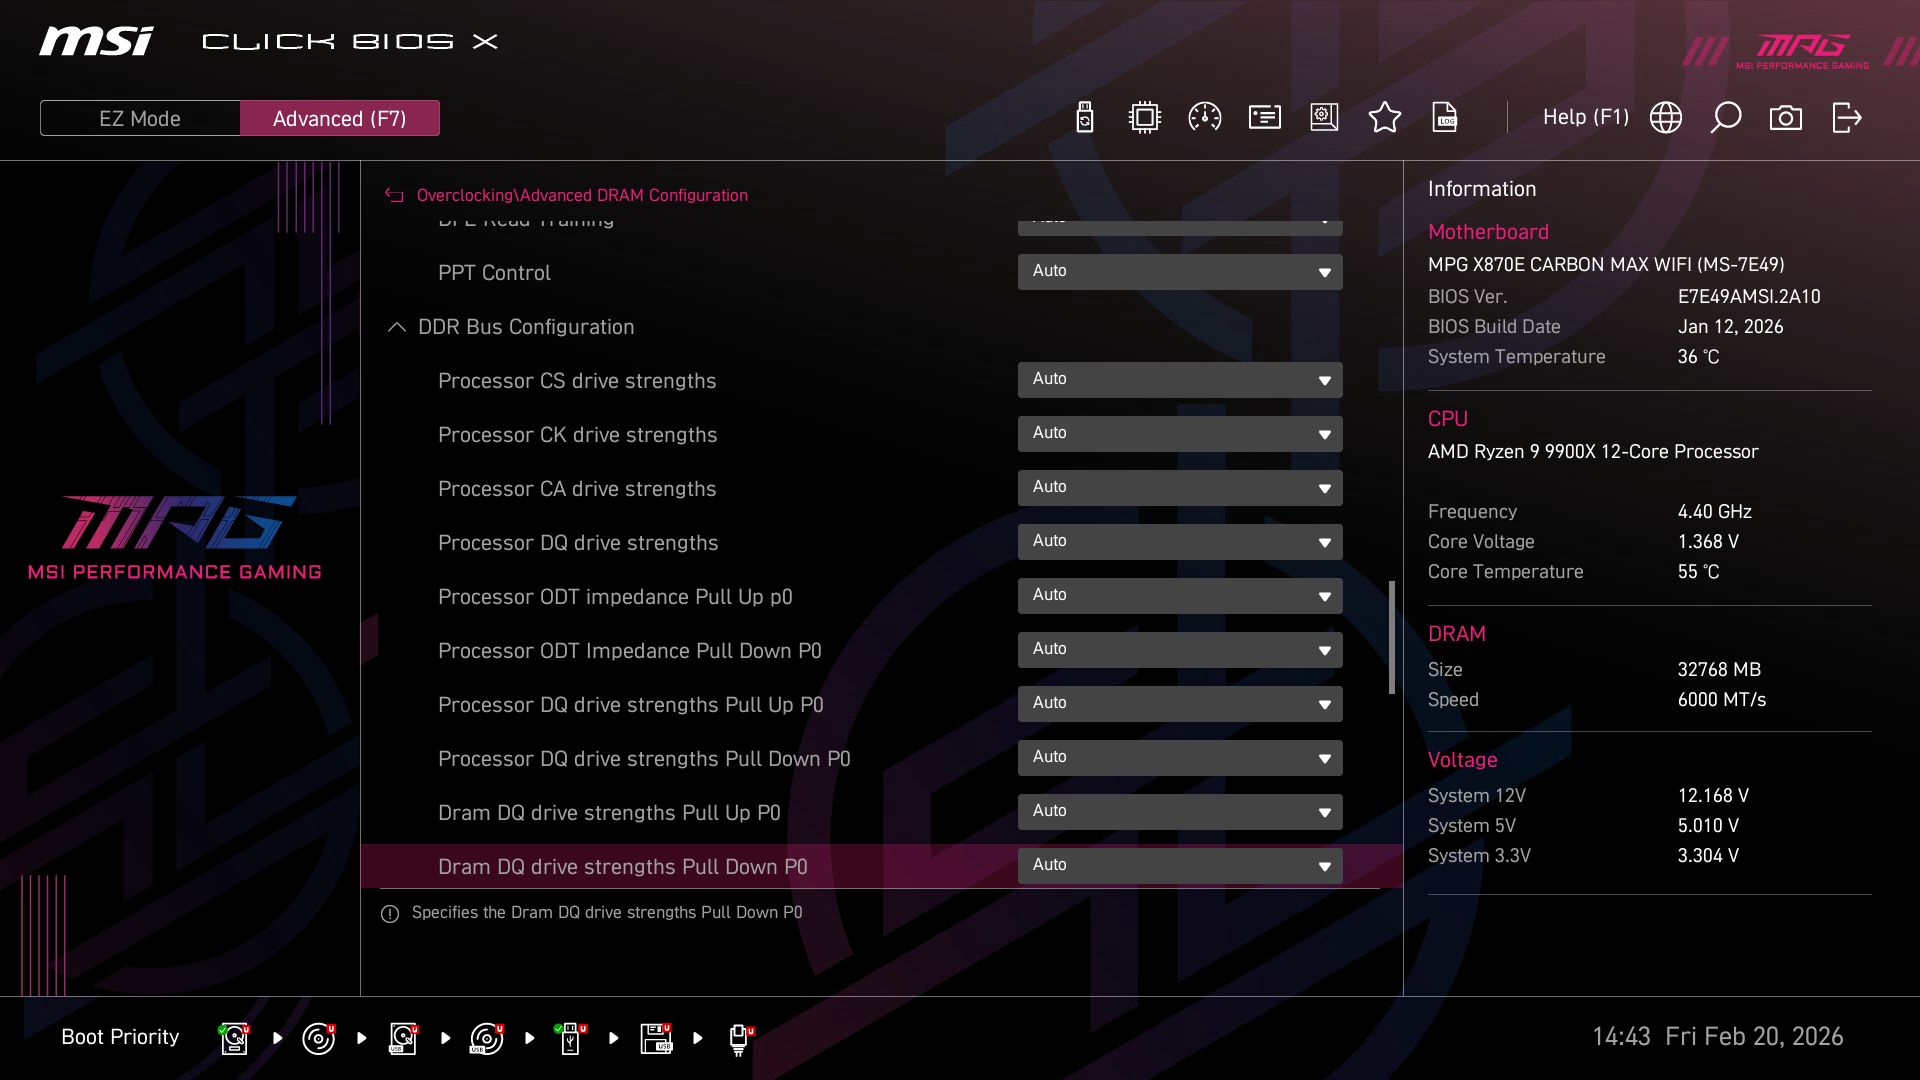Go back via Overclocking\Advanced DRAM Configuration breadcrumb
This screenshot has height=1080, width=1920.
click(x=583, y=195)
